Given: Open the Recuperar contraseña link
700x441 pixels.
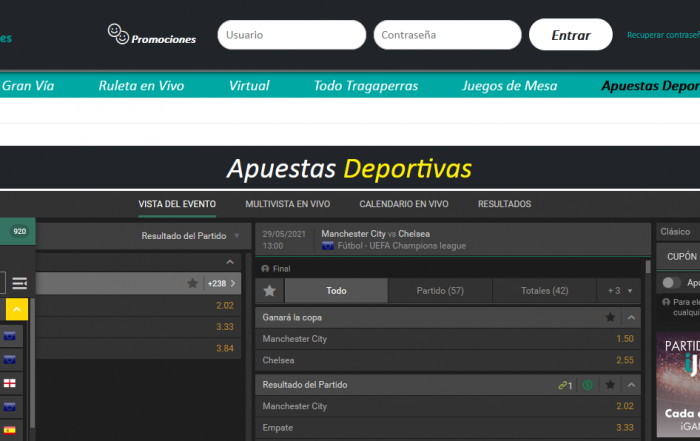Looking at the screenshot, I should tap(663, 35).
